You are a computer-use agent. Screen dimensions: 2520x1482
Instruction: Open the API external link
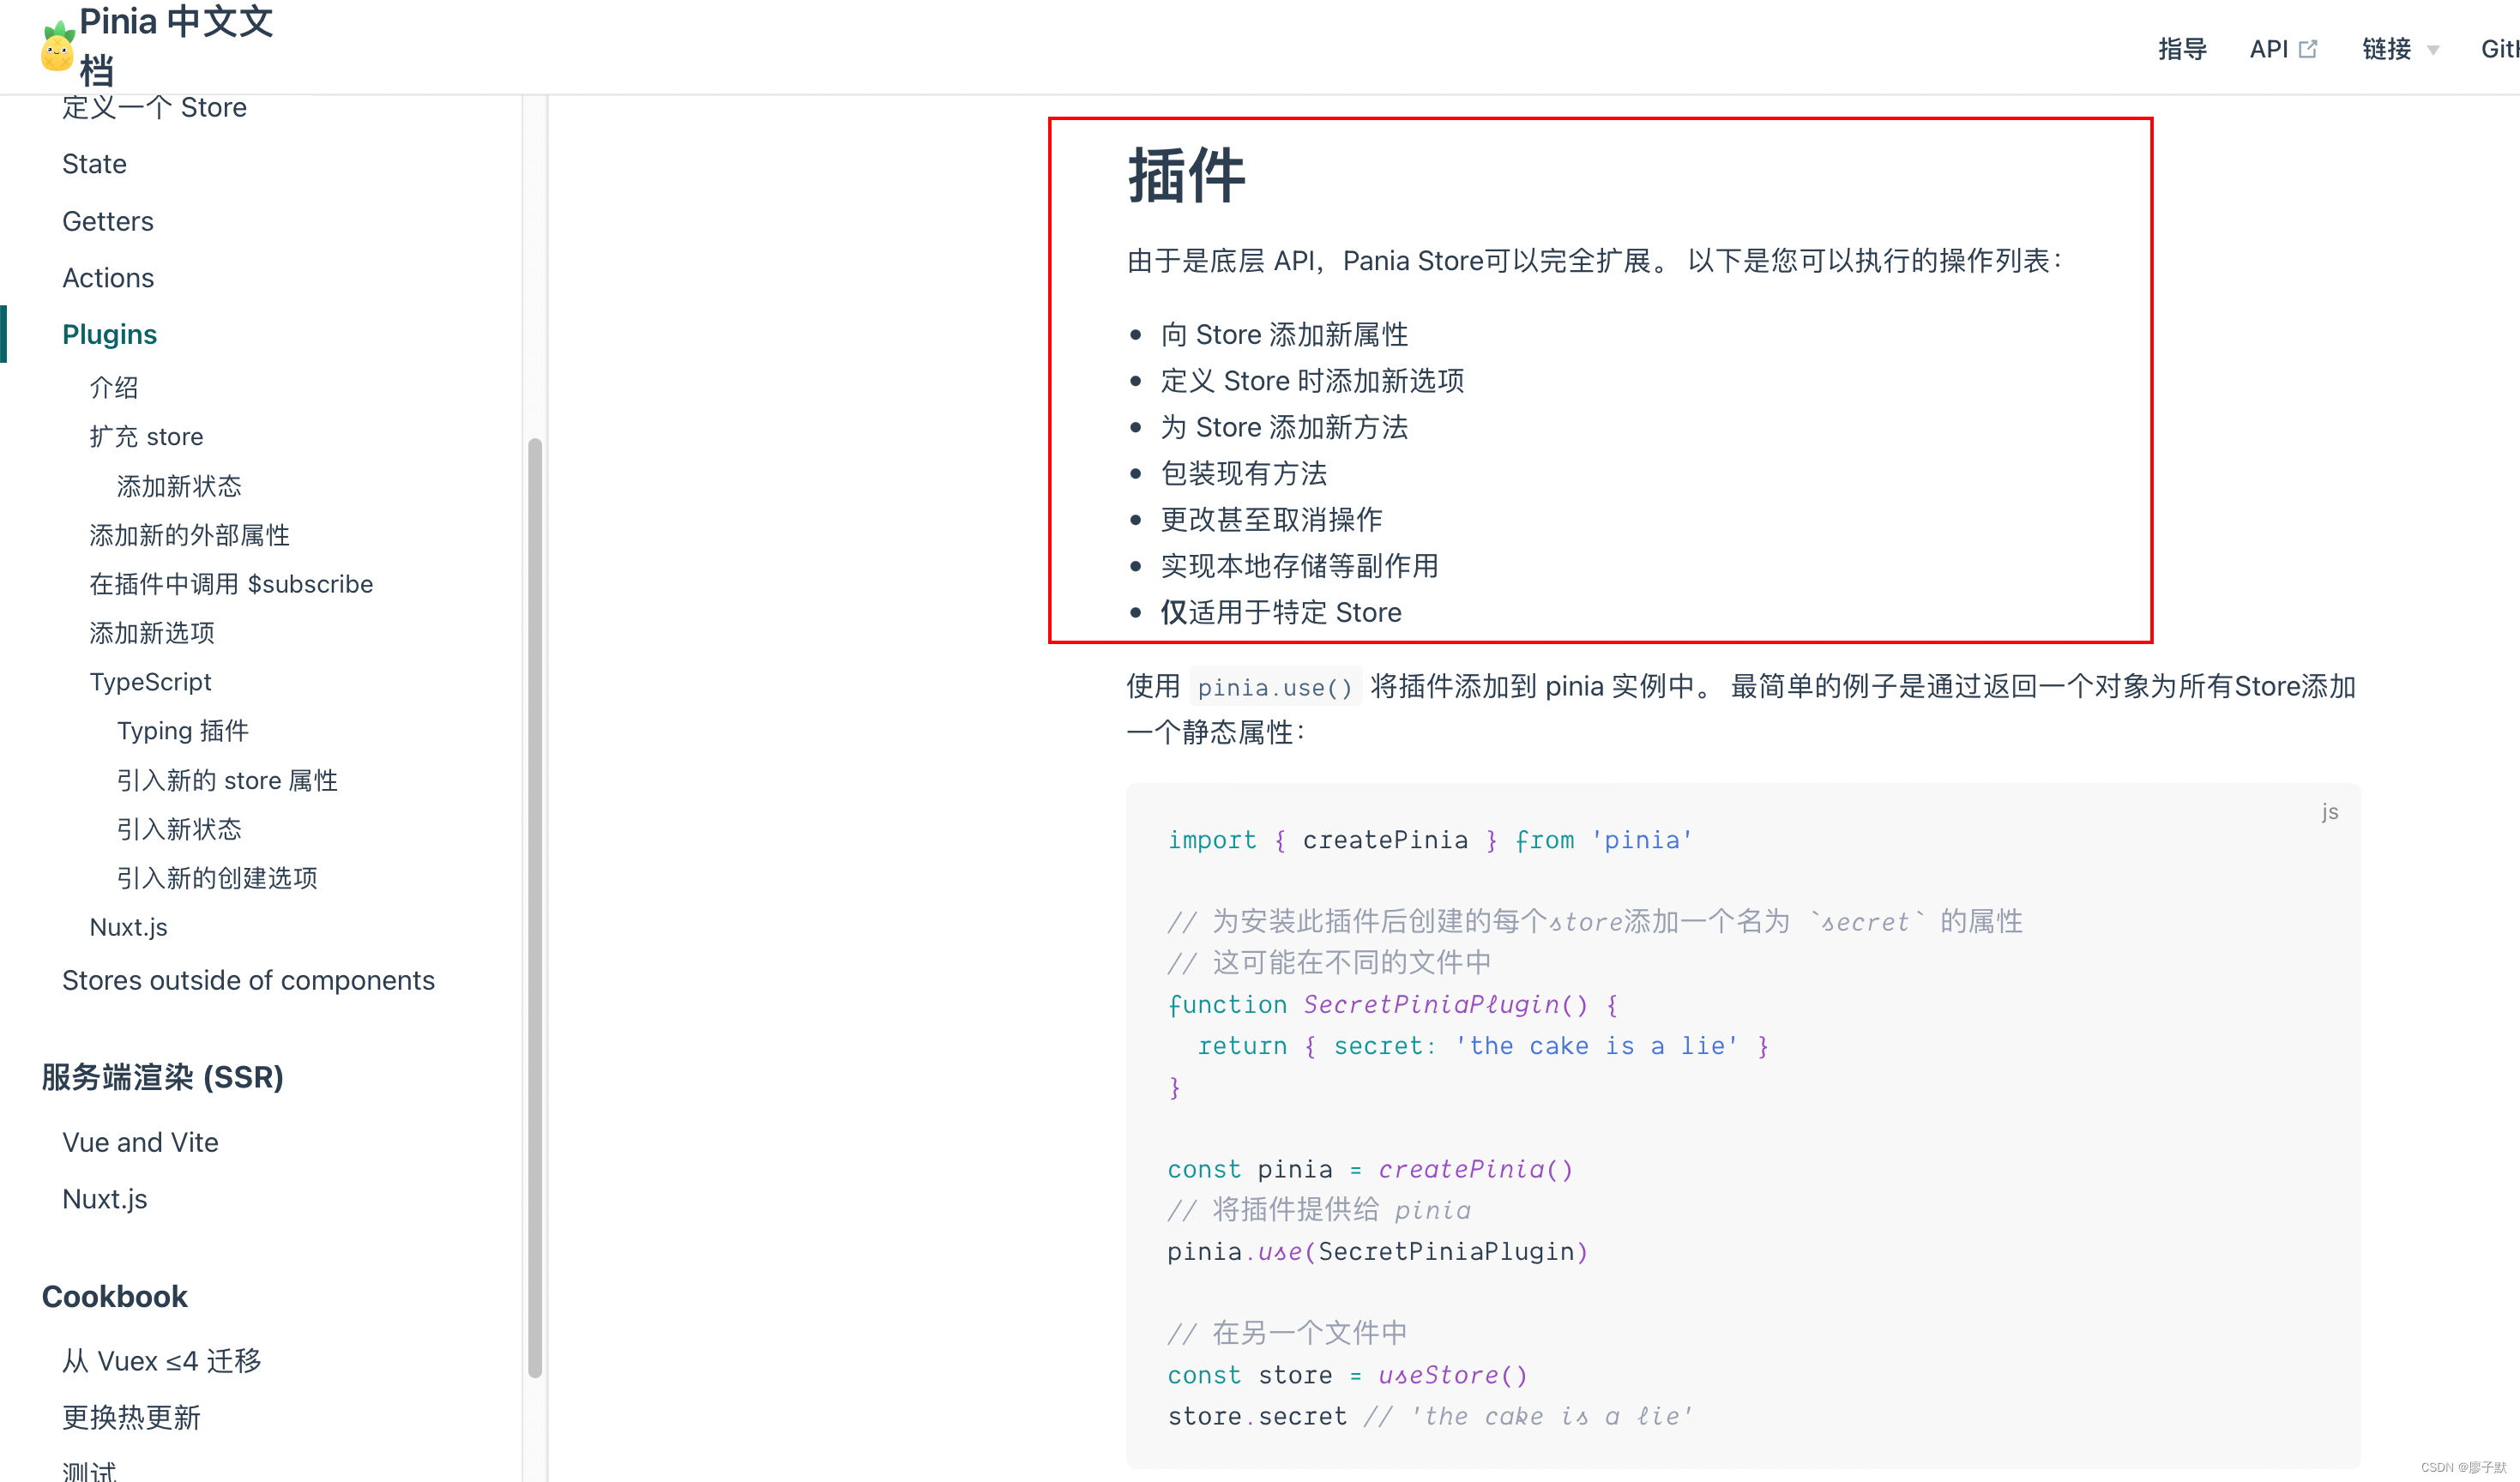[x=2282, y=49]
